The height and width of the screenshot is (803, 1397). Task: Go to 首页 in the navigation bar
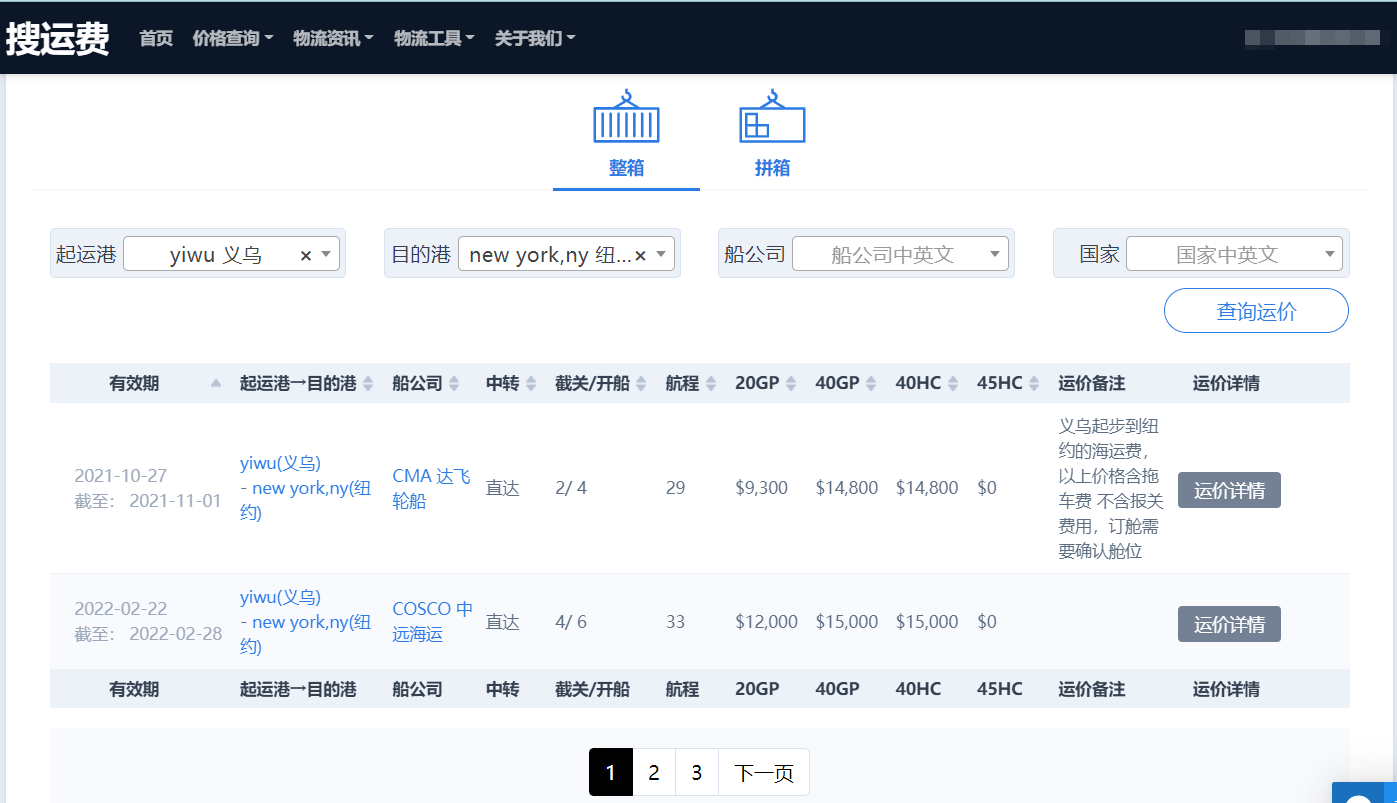[156, 38]
